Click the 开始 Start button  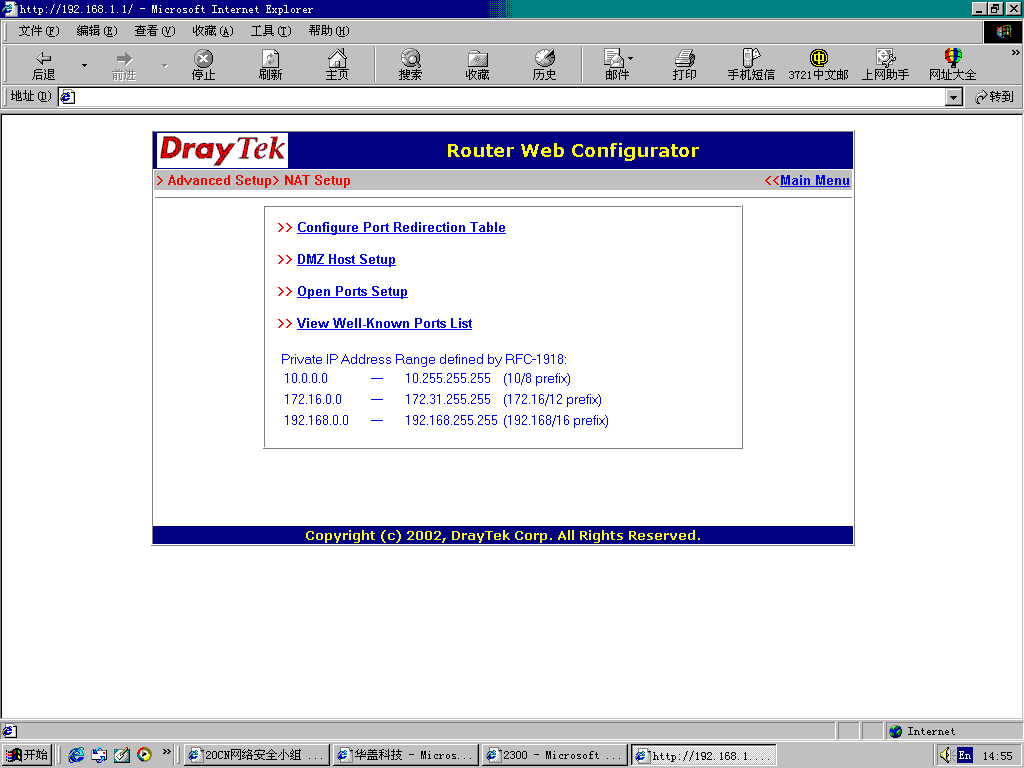point(27,755)
